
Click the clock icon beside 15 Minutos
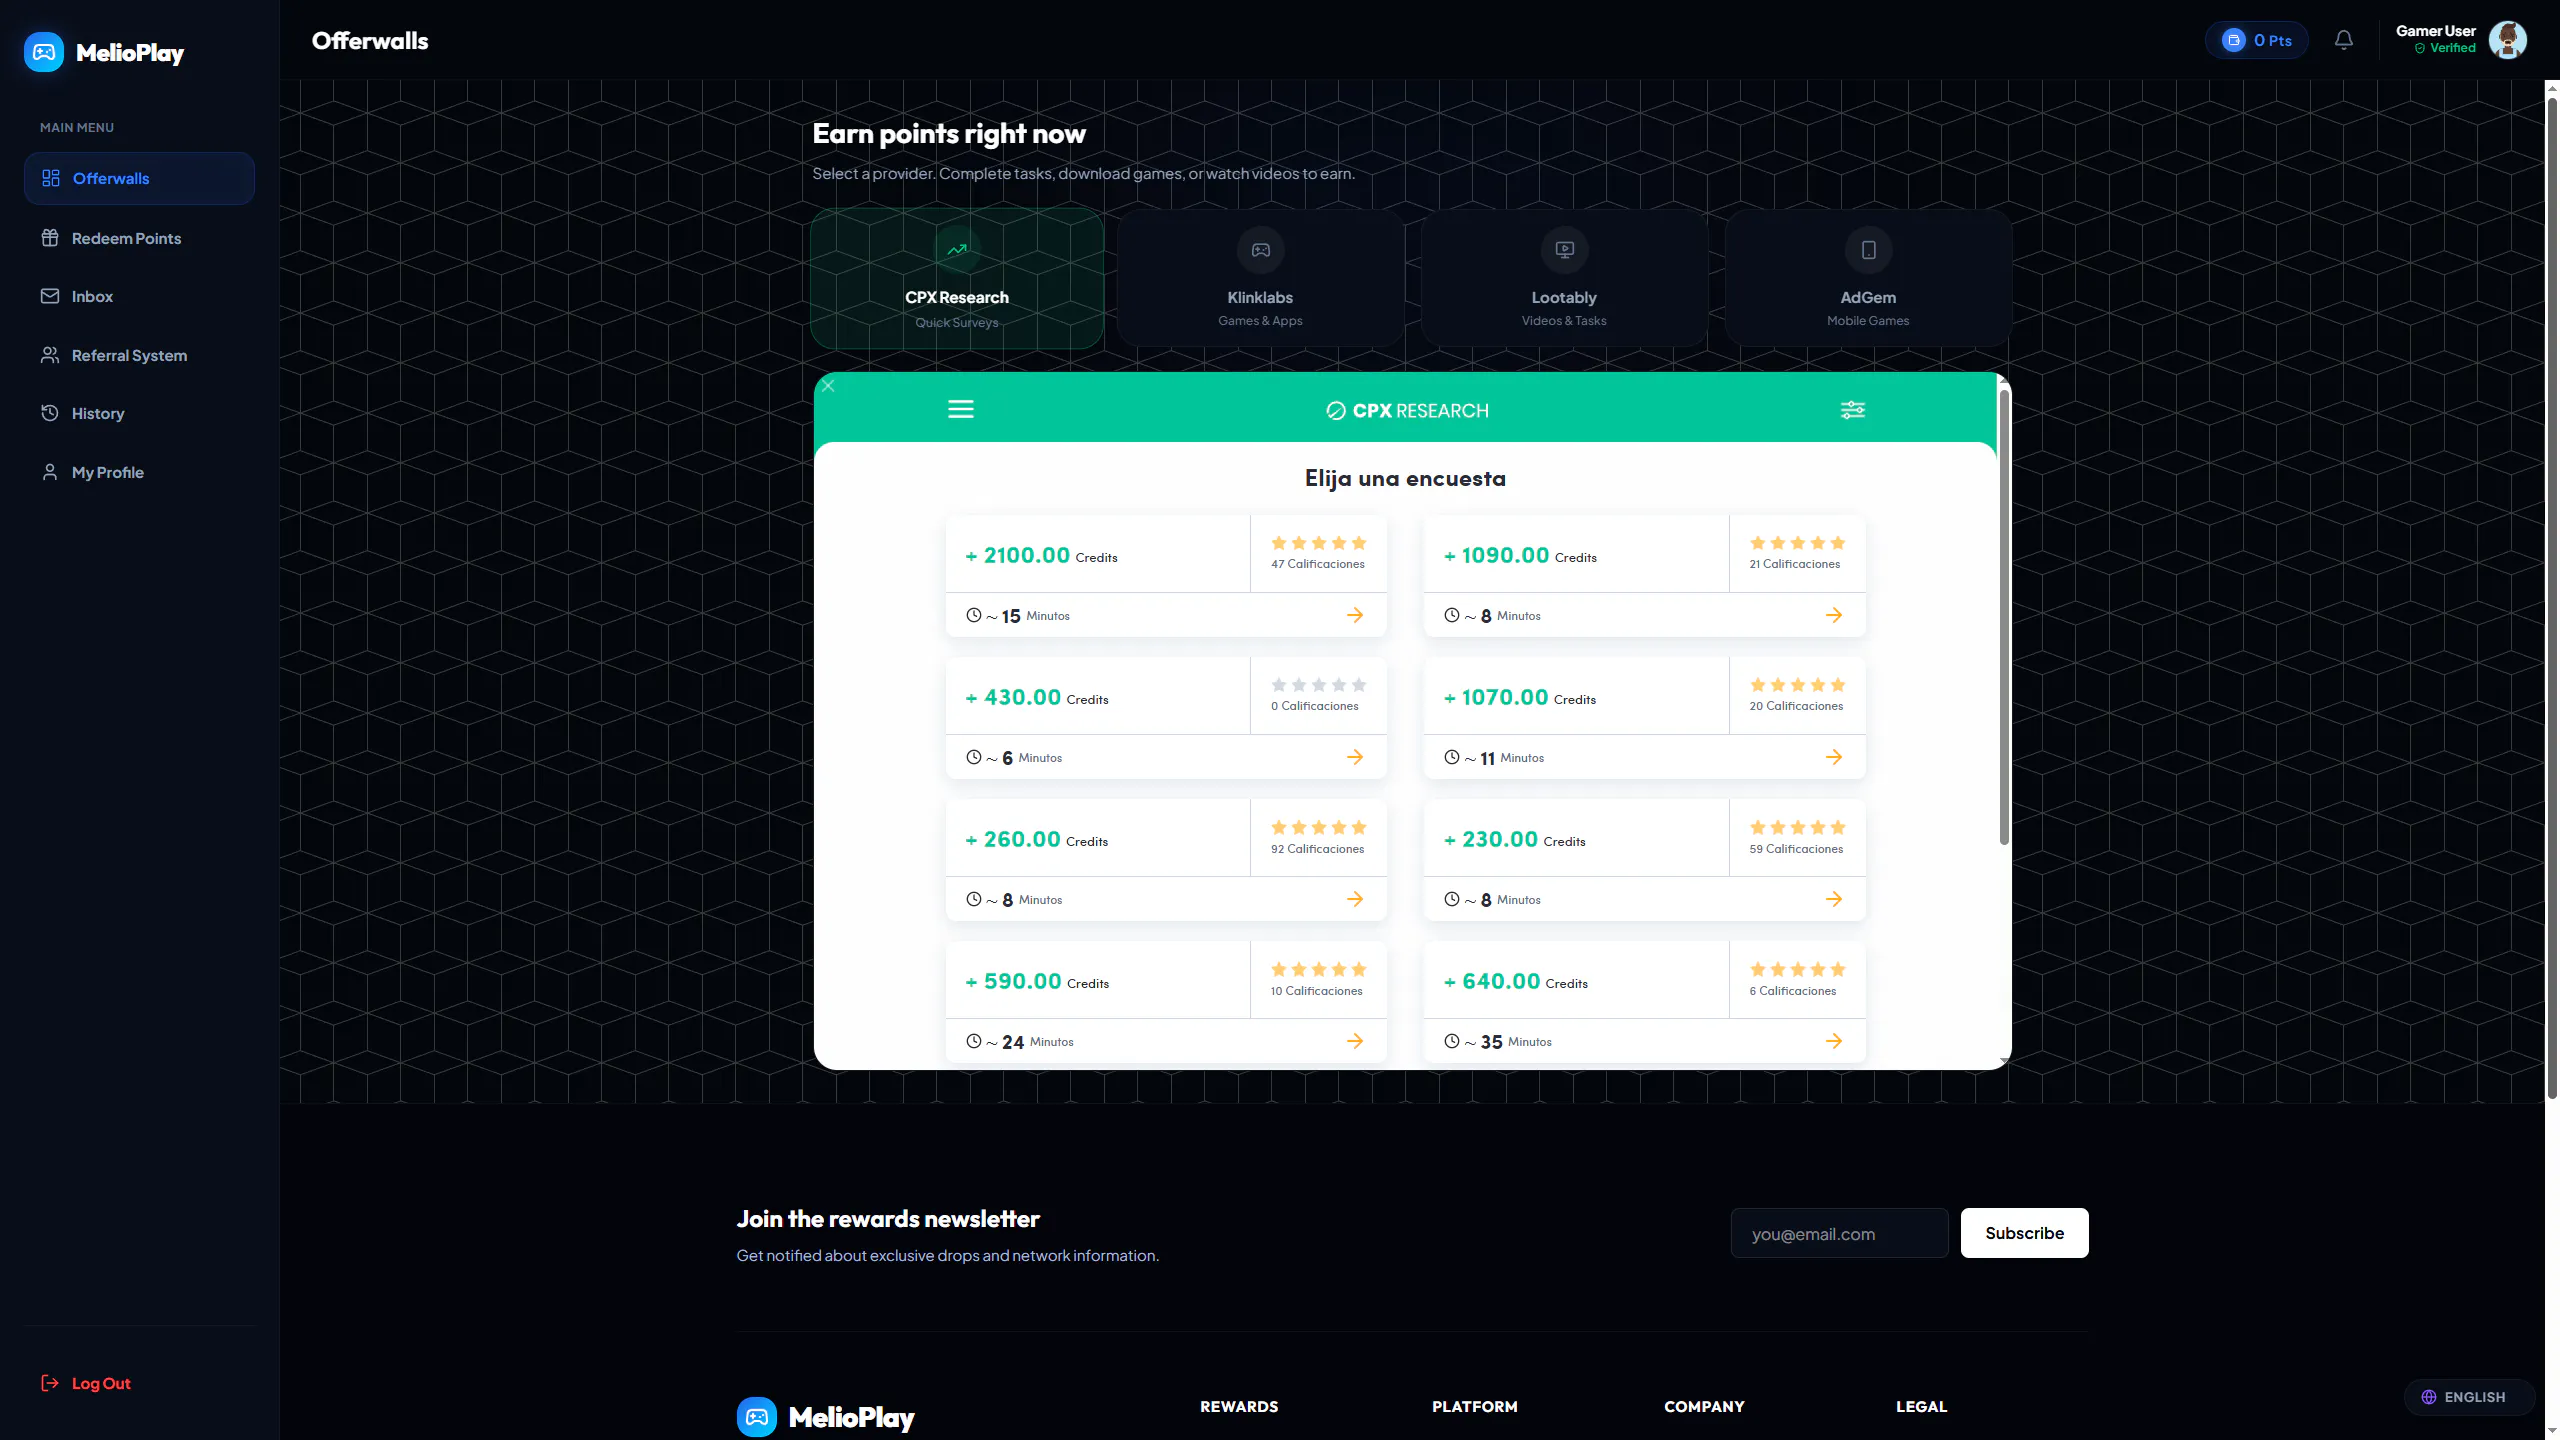click(973, 615)
